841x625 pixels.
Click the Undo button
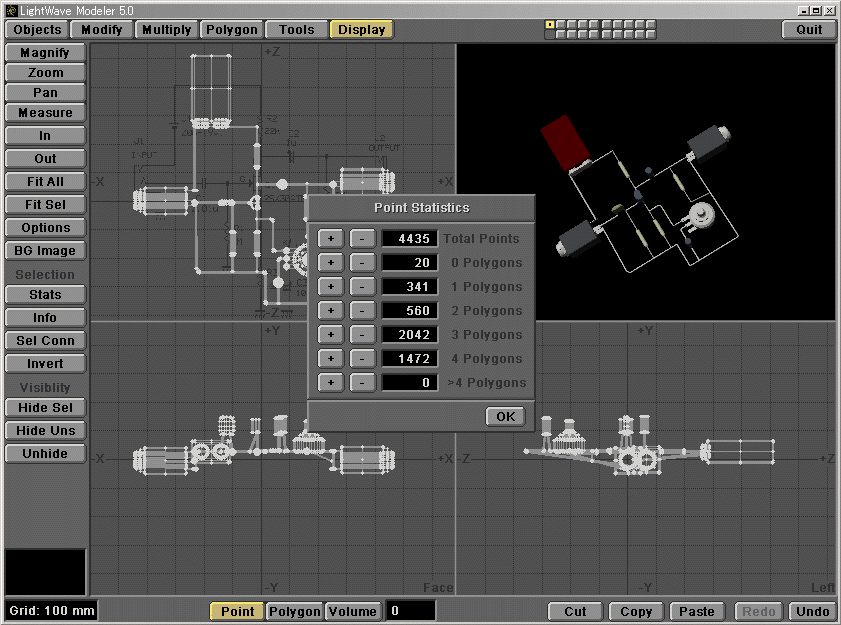point(813,611)
